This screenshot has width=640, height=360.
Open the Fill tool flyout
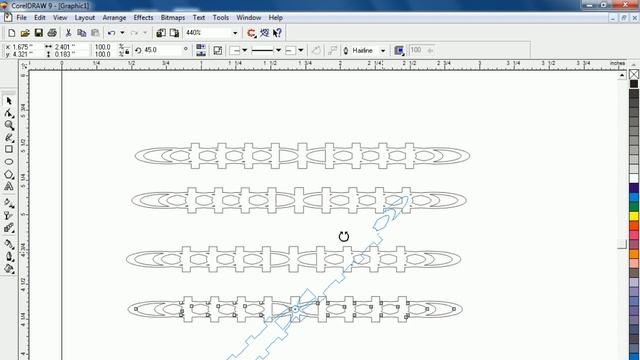tap(9, 269)
